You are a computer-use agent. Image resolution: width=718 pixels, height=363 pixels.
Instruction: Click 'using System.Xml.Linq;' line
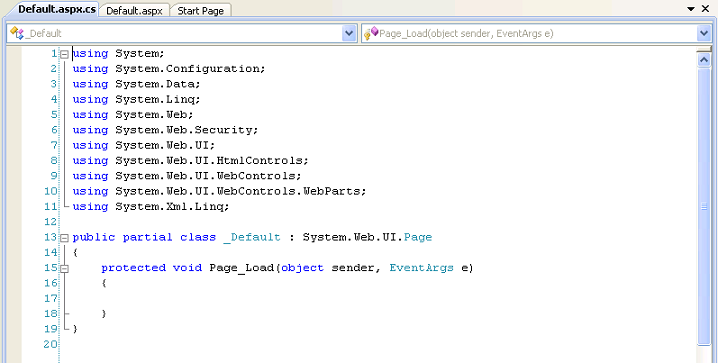pos(151,206)
